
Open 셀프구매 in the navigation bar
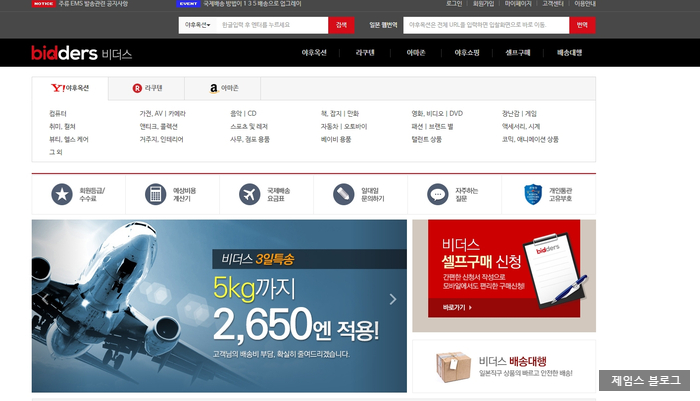click(x=517, y=53)
